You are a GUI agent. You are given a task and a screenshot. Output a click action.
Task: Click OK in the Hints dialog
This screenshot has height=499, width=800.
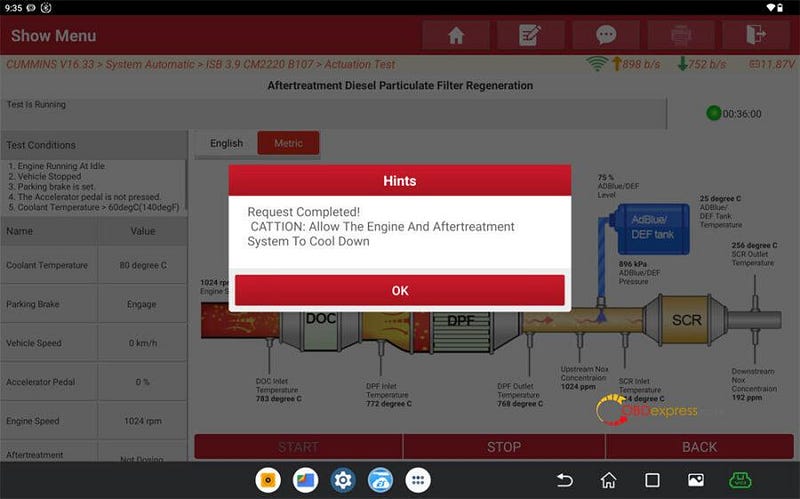click(x=399, y=290)
